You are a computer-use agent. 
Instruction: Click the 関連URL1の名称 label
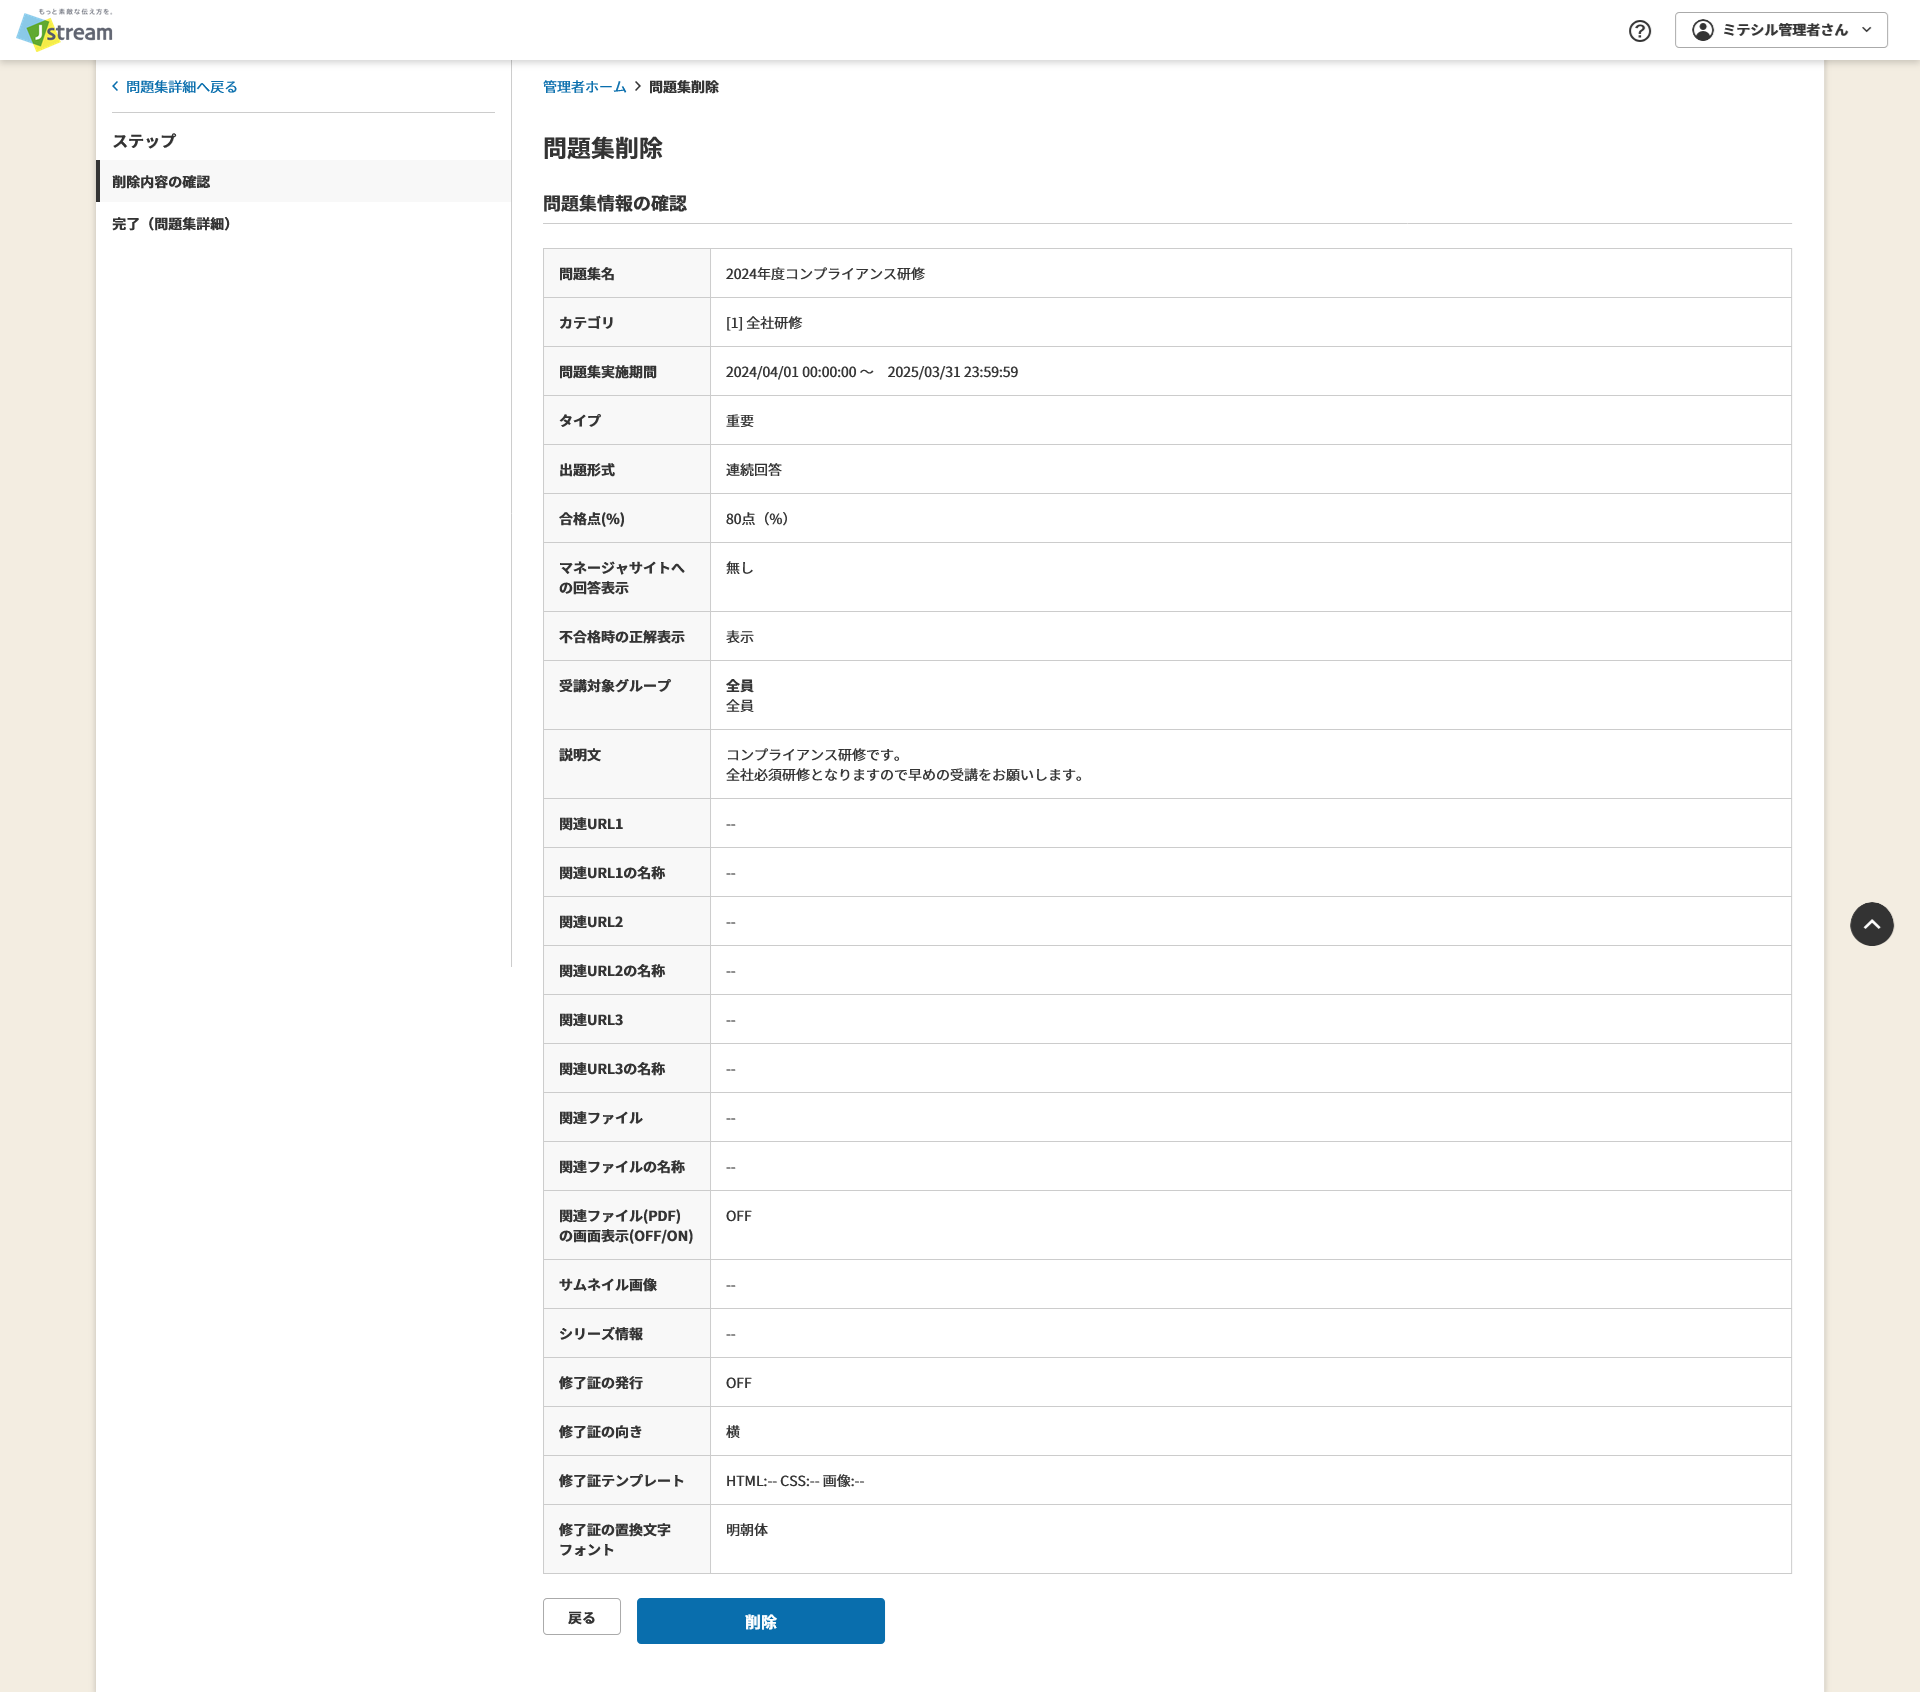pyautogui.click(x=612, y=873)
